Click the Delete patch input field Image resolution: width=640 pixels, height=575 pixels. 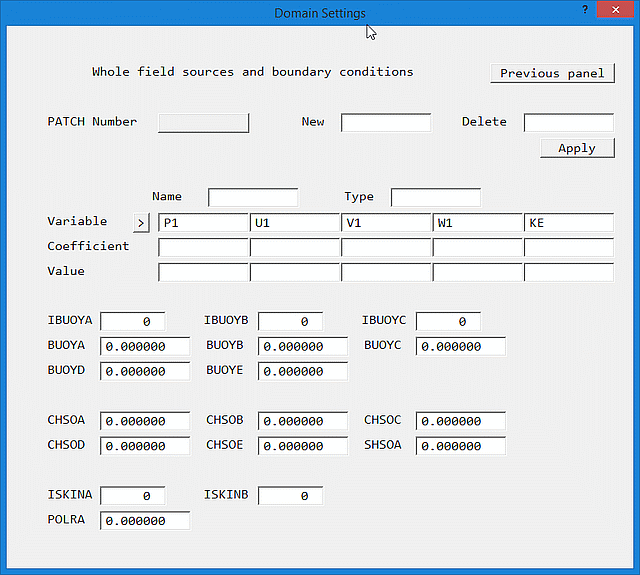click(x=568, y=122)
